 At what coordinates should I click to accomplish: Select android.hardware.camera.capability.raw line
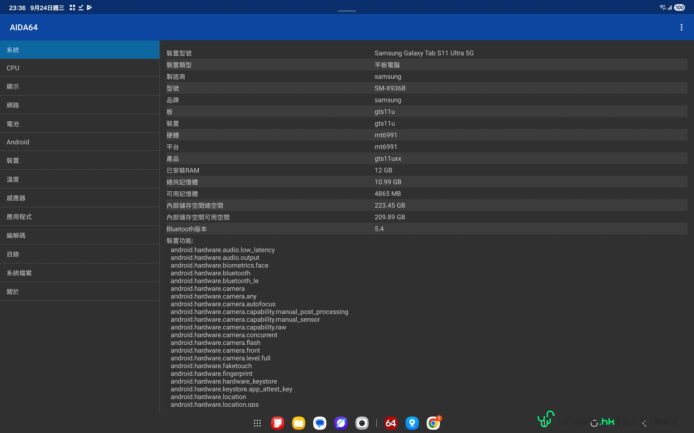point(228,327)
